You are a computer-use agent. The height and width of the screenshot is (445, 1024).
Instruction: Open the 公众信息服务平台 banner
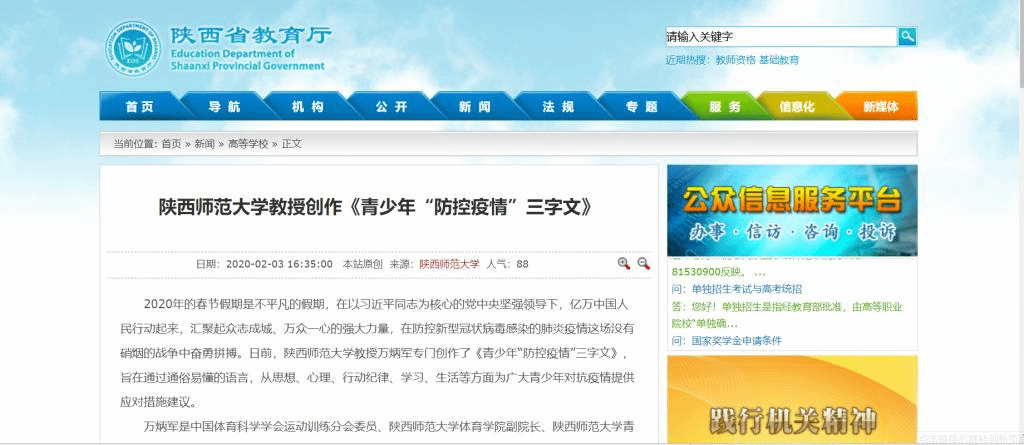coord(792,210)
